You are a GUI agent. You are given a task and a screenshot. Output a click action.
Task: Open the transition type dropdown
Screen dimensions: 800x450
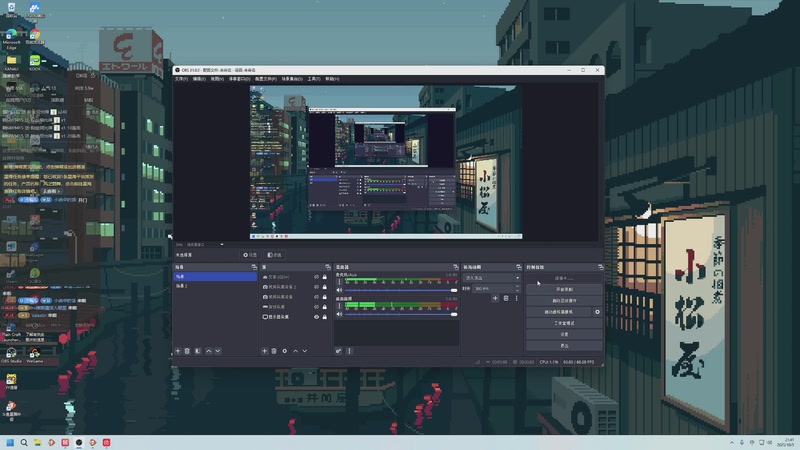tap(492, 278)
